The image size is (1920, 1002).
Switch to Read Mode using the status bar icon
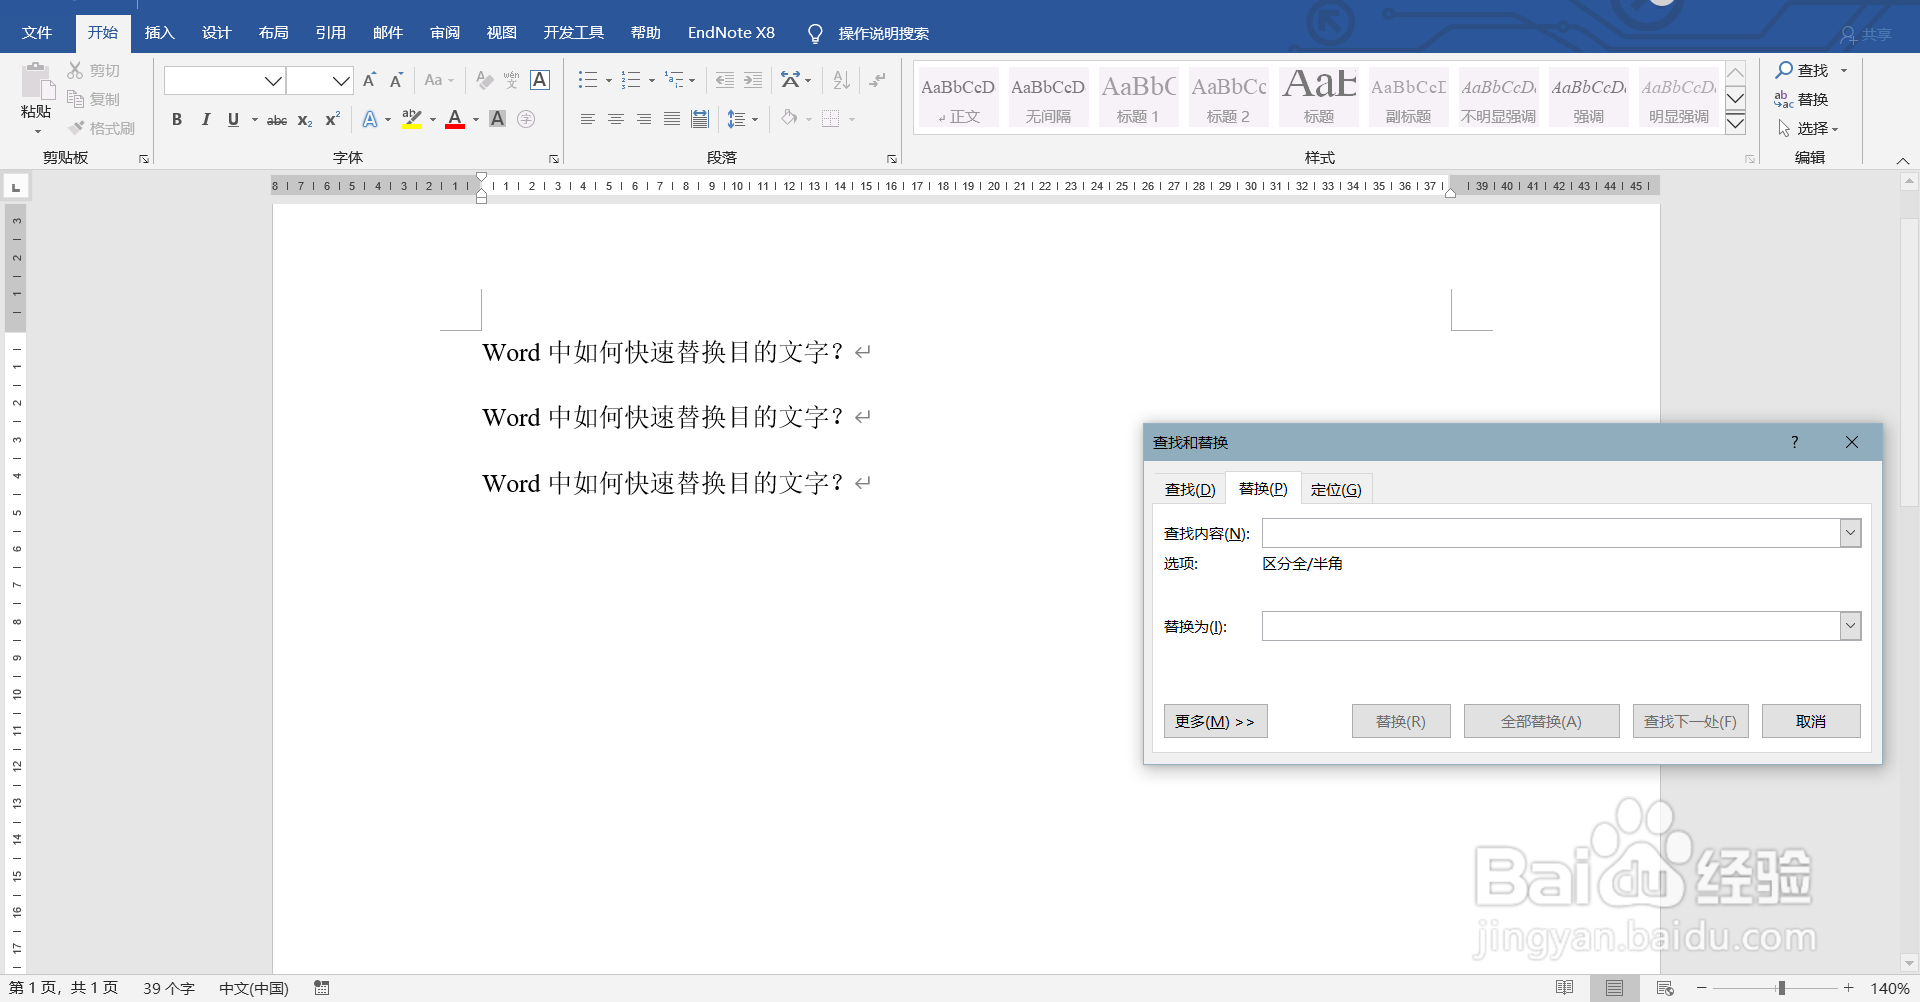point(1565,988)
